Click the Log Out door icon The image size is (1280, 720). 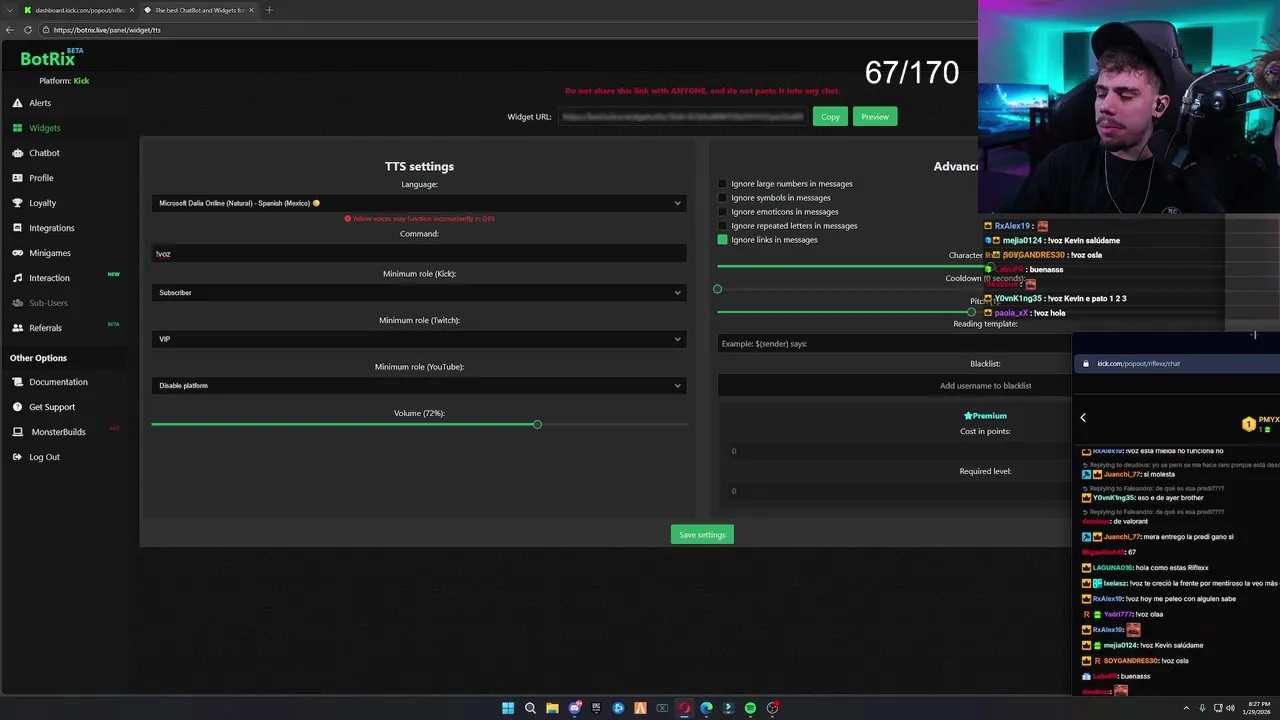pos(18,457)
